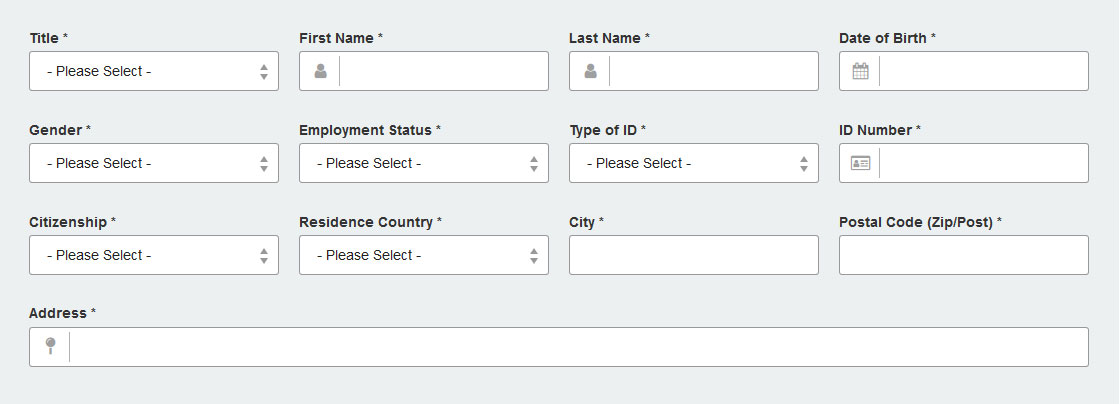Expand the Residence Country dropdown

click(x=424, y=255)
